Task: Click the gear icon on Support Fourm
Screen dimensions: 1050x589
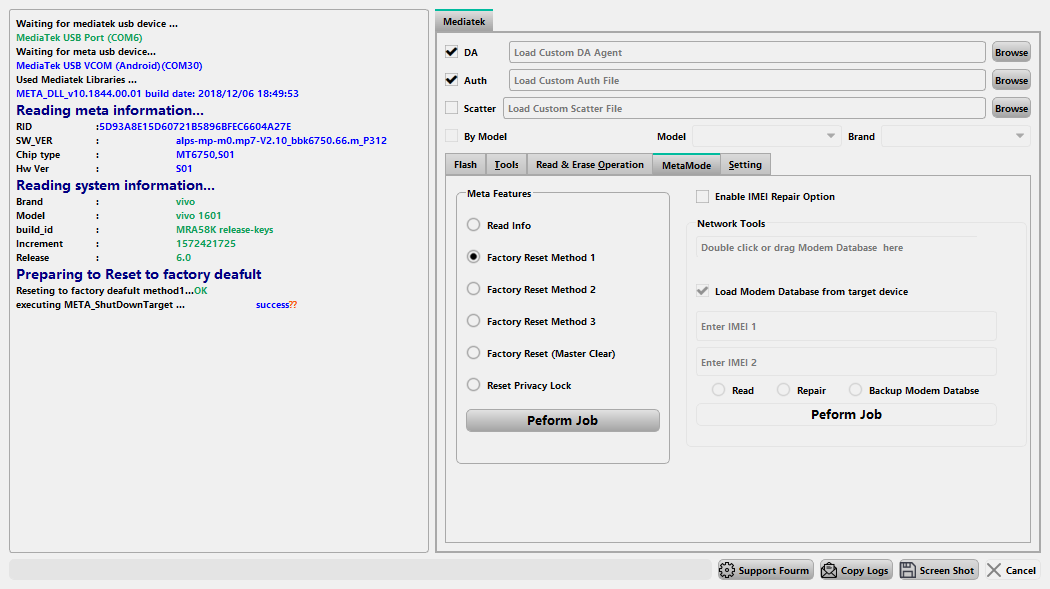Action: pyautogui.click(x=727, y=570)
